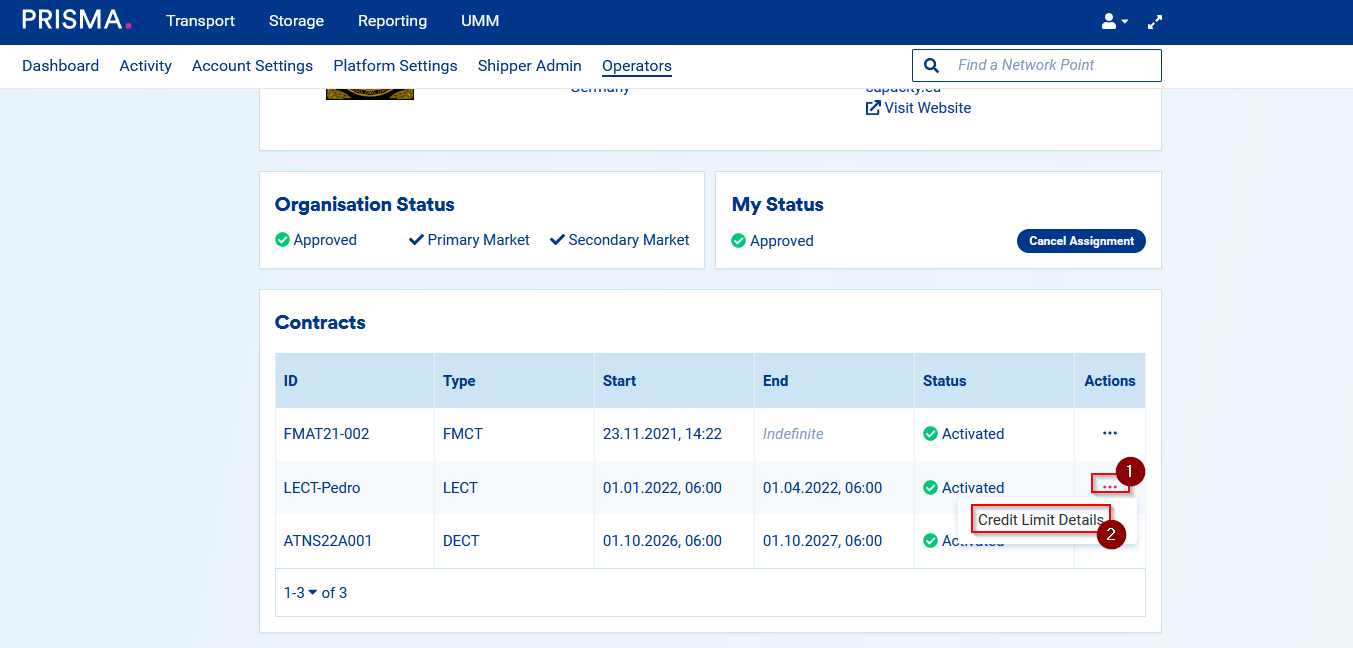Viewport: 1353px width, 648px height.
Task: Click the search magnifier icon
Action: pos(932,65)
